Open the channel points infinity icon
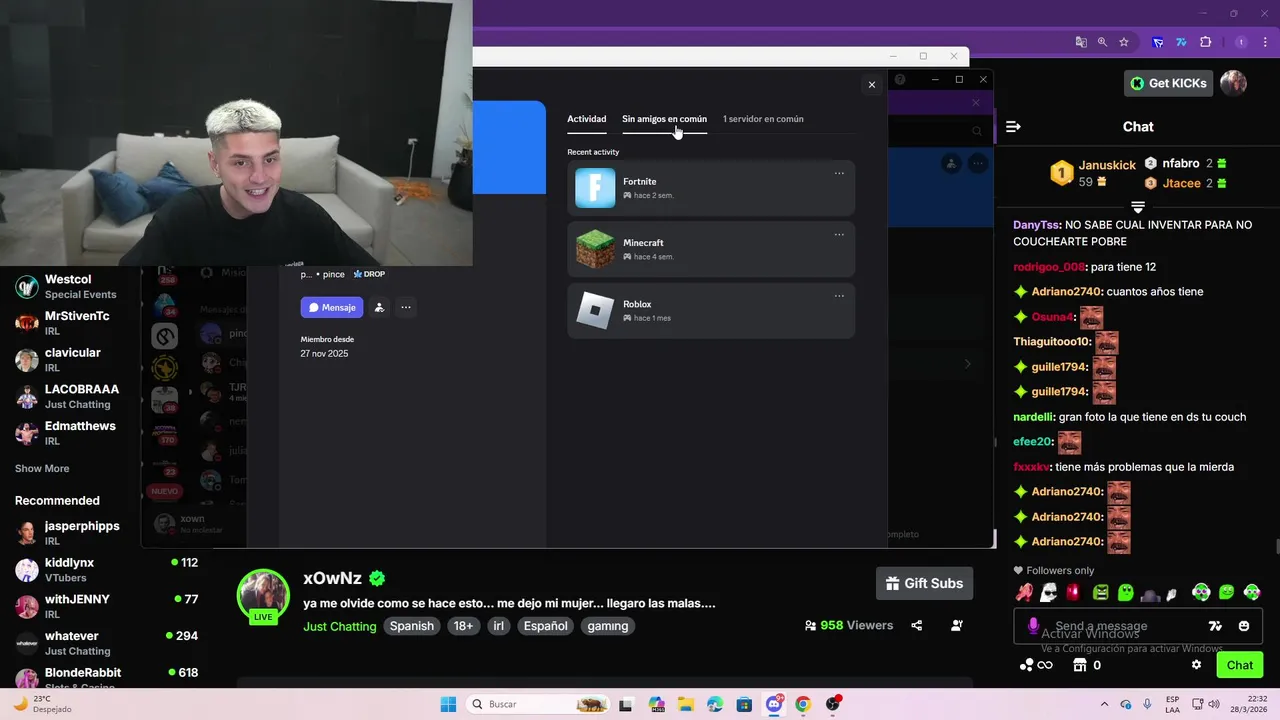1280x720 pixels. [1036, 665]
